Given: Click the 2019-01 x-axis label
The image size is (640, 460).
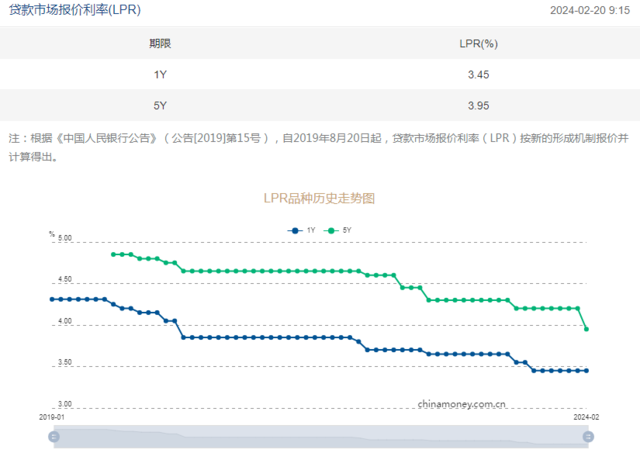Looking at the screenshot, I should tap(52, 415).
